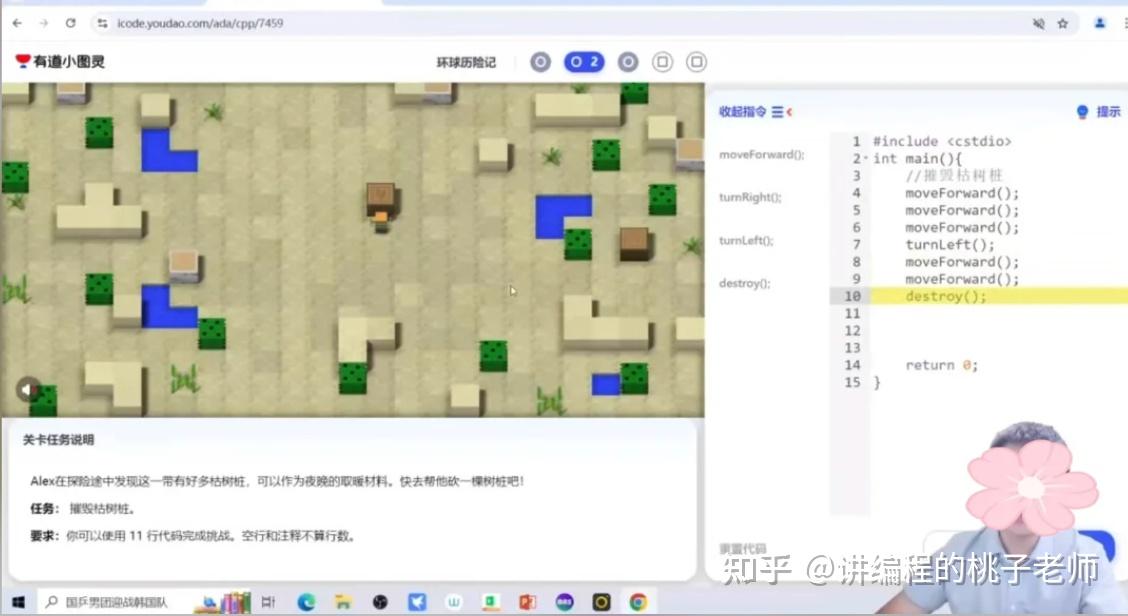The image size is (1128, 616).
Task: Click the 有道小图灵 logo
Action: [60, 62]
